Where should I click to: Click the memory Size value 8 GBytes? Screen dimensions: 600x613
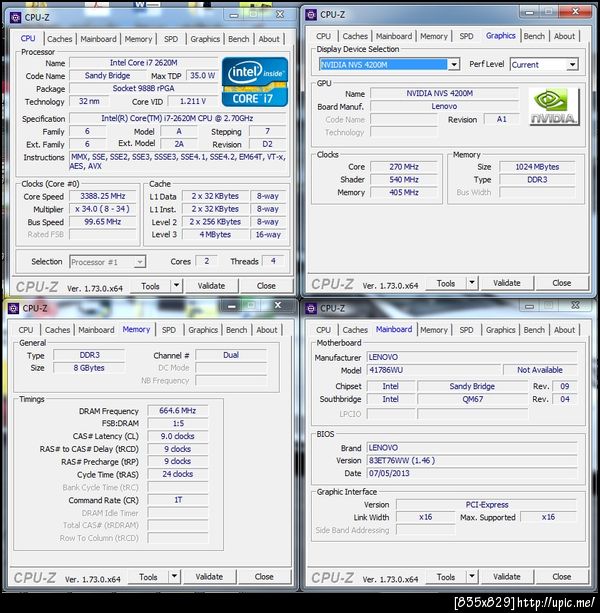click(x=89, y=368)
